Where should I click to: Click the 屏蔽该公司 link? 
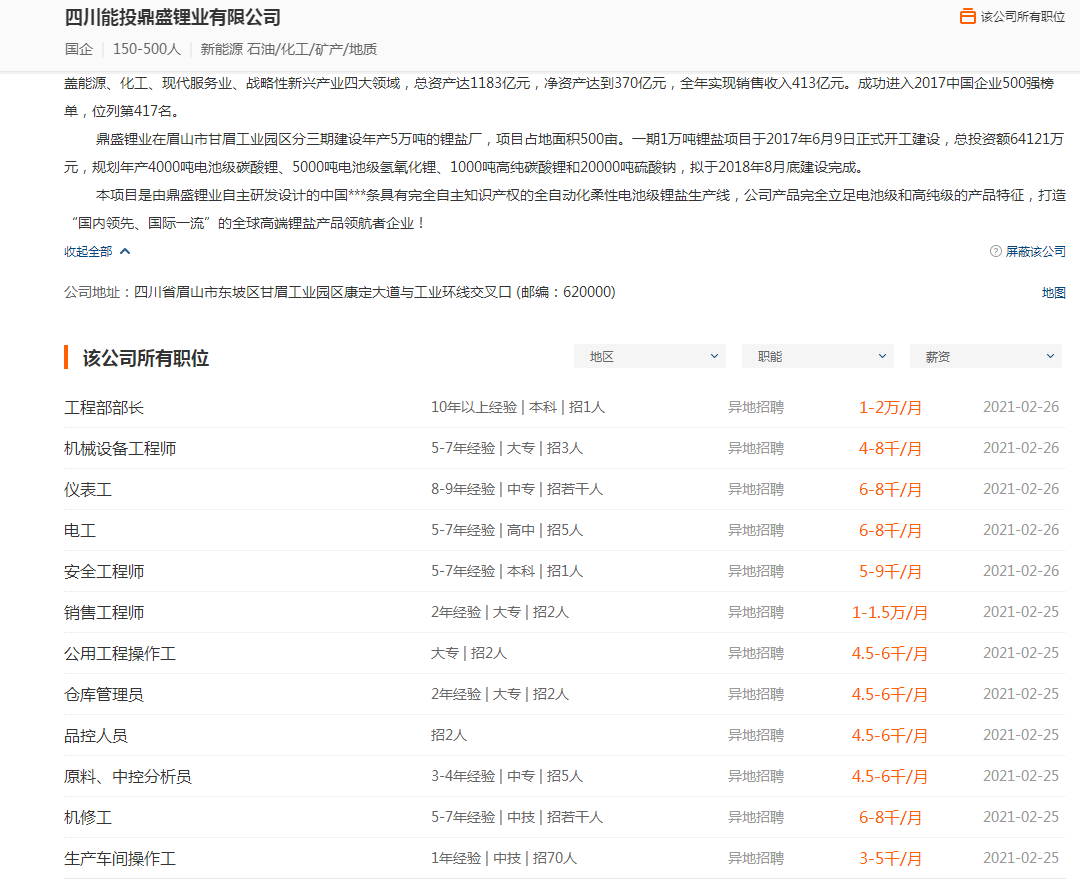coord(1035,251)
